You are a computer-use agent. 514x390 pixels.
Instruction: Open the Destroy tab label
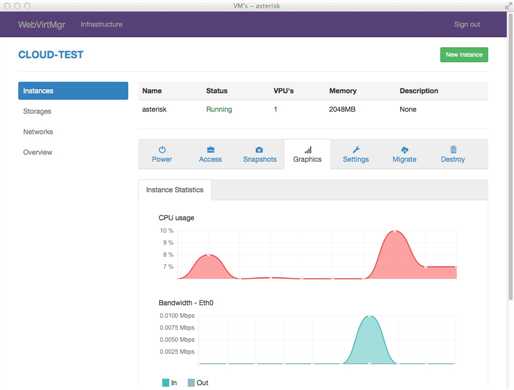(x=453, y=159)
